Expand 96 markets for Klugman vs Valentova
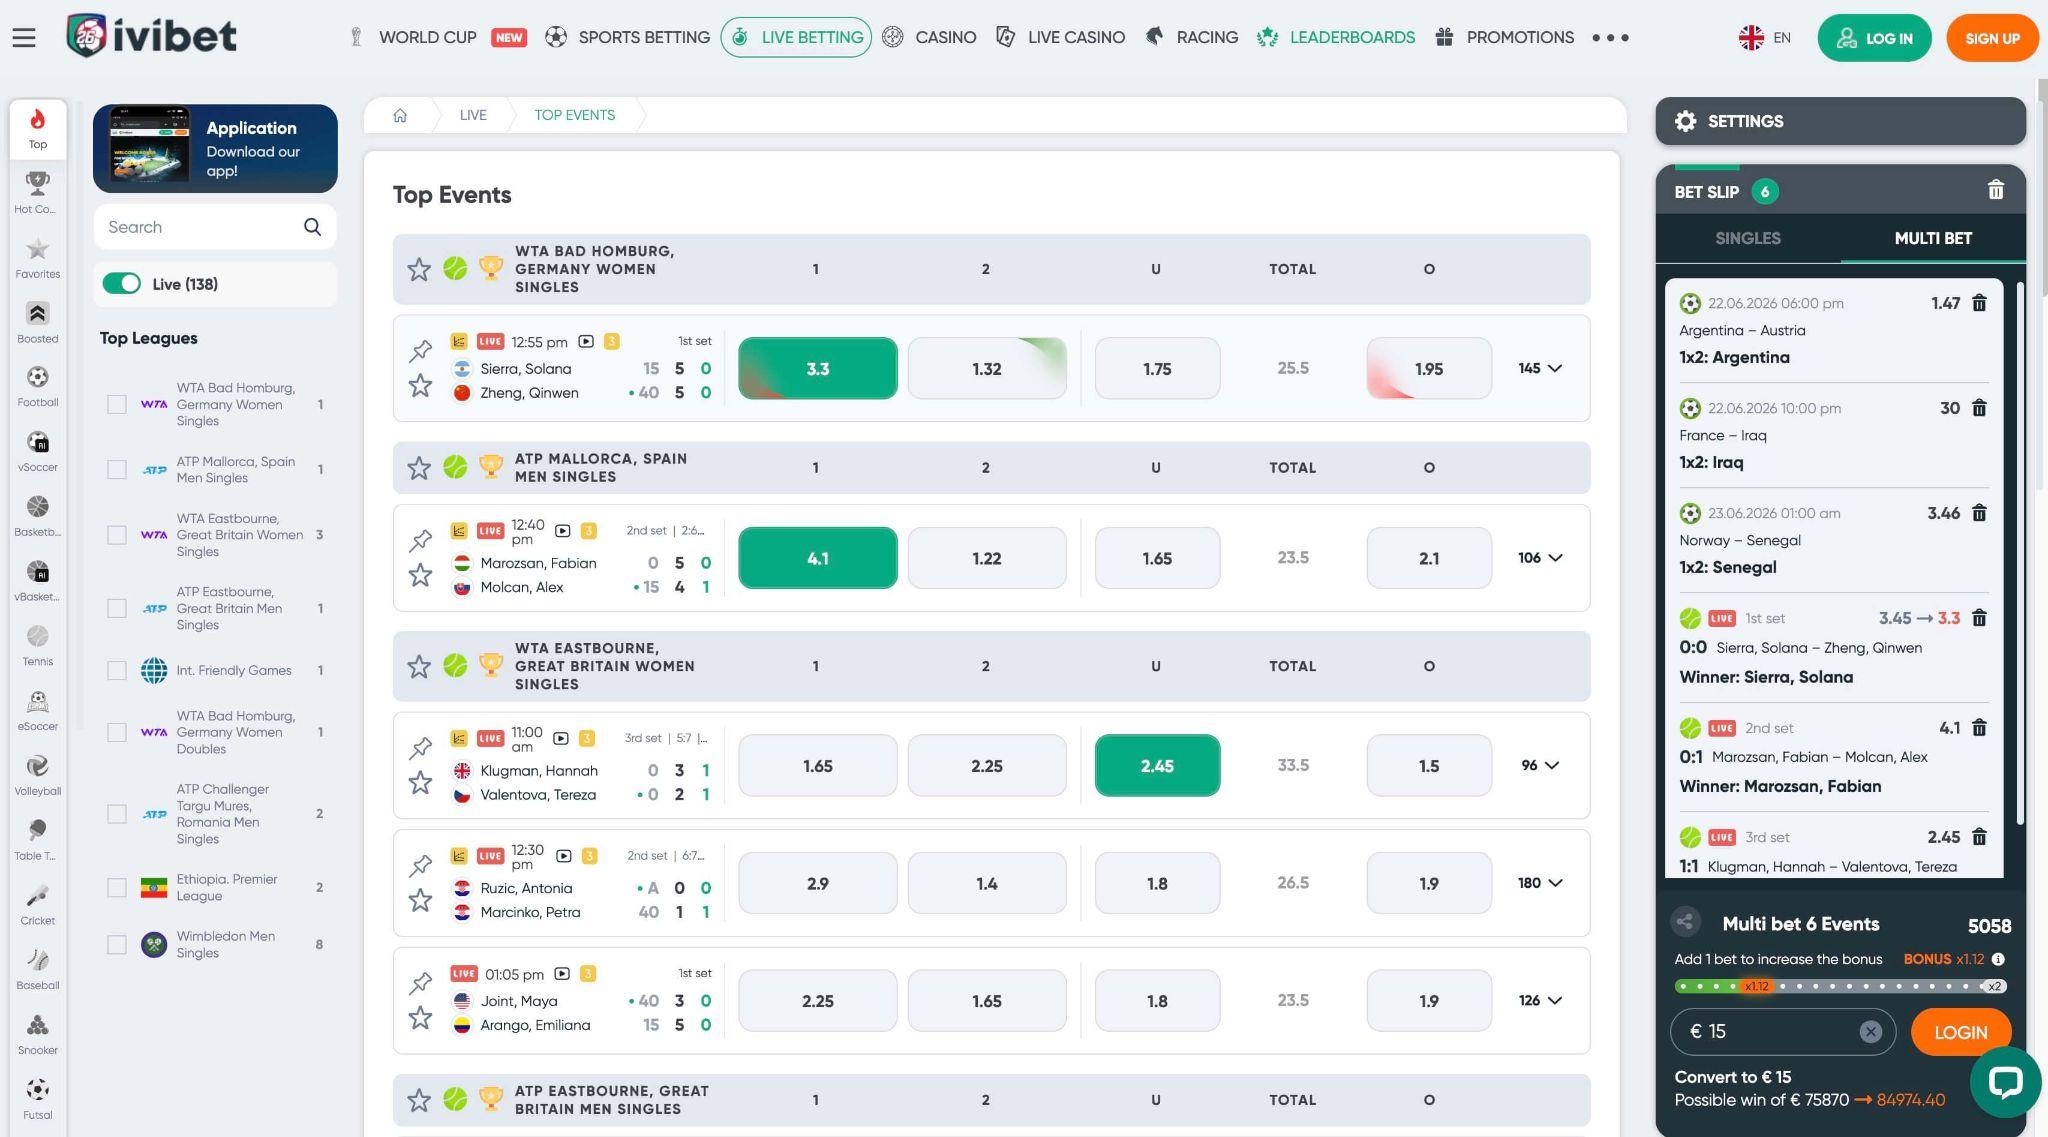Screen dimensions: 2048x1137 [x=1540, y=765]
